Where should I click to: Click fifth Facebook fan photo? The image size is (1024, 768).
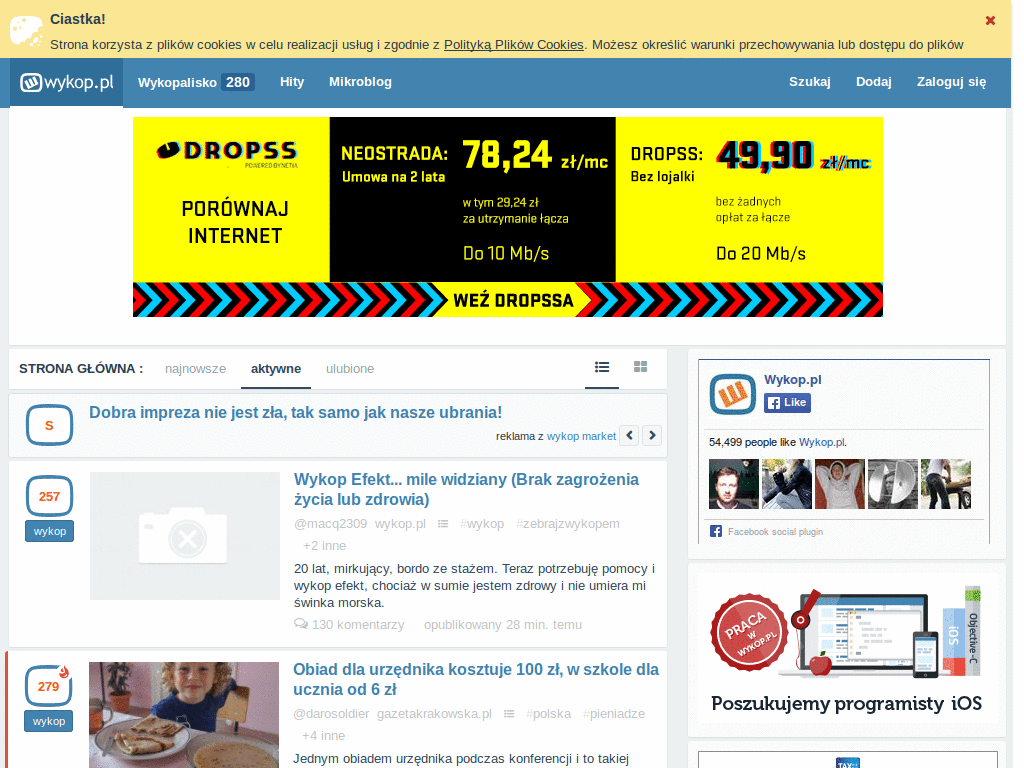coord(946,484)
